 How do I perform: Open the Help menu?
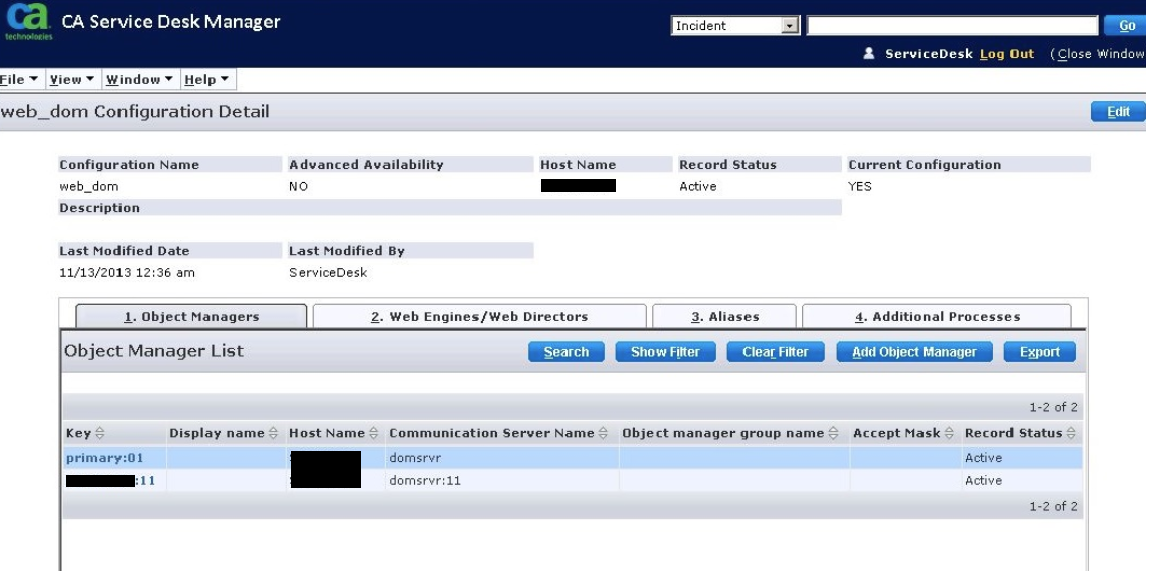207,79
